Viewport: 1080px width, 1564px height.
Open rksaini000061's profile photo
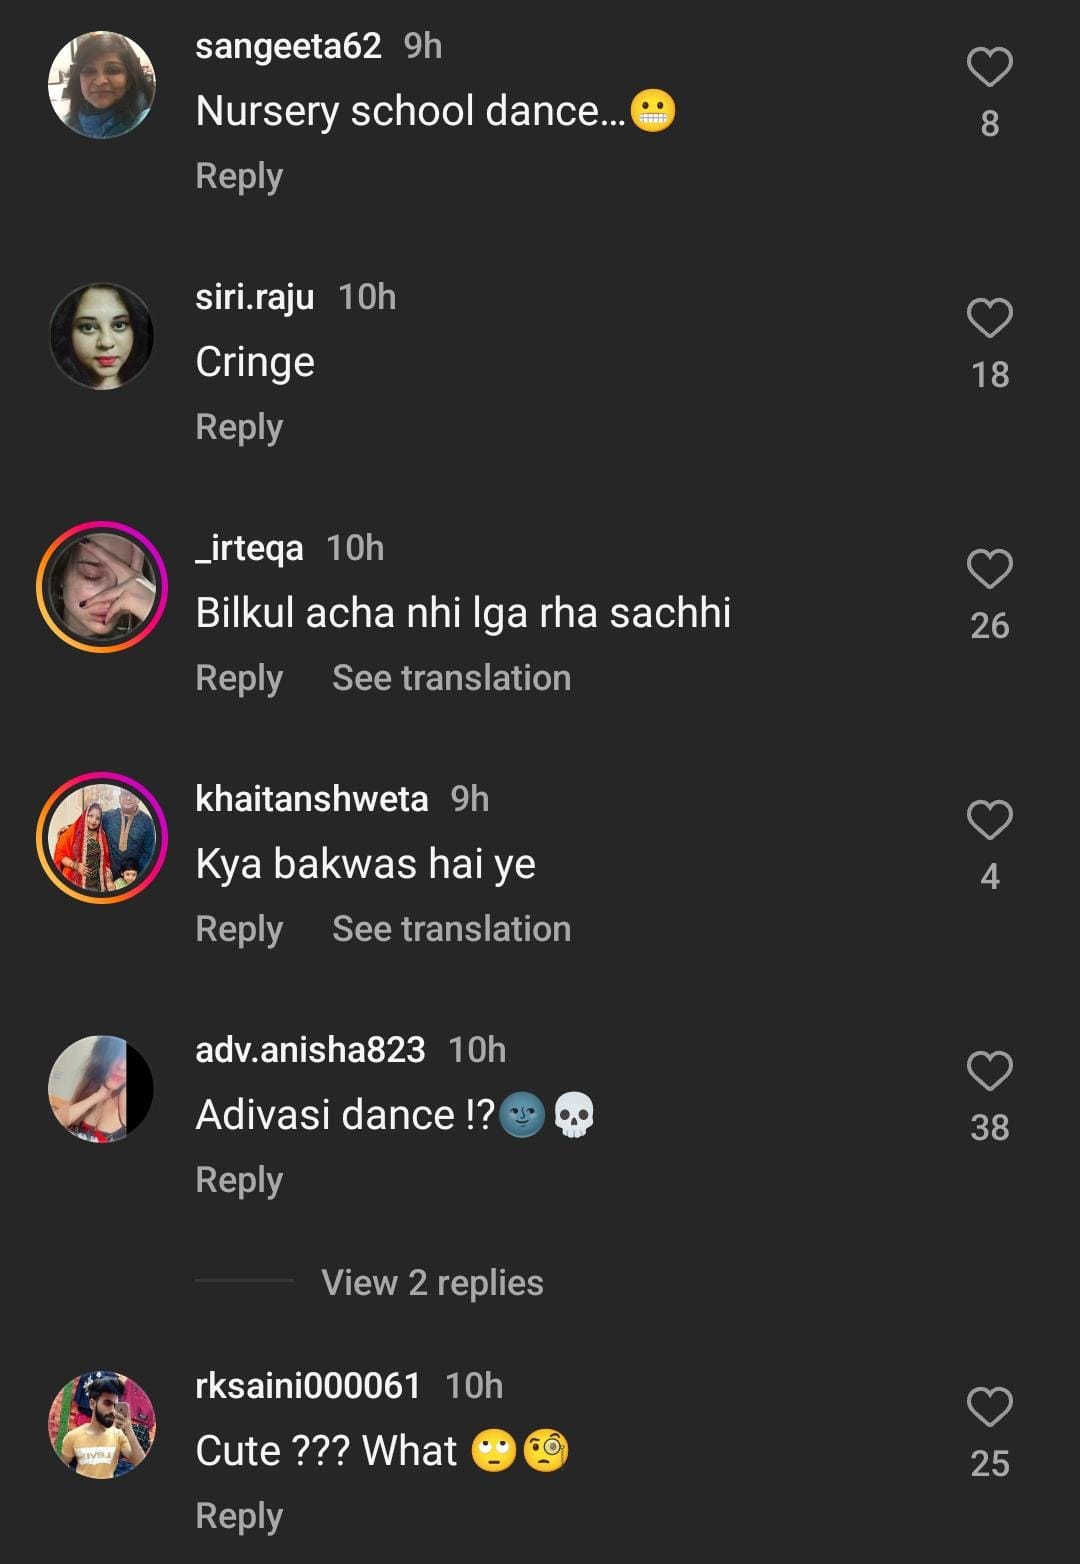(102, 1424)
